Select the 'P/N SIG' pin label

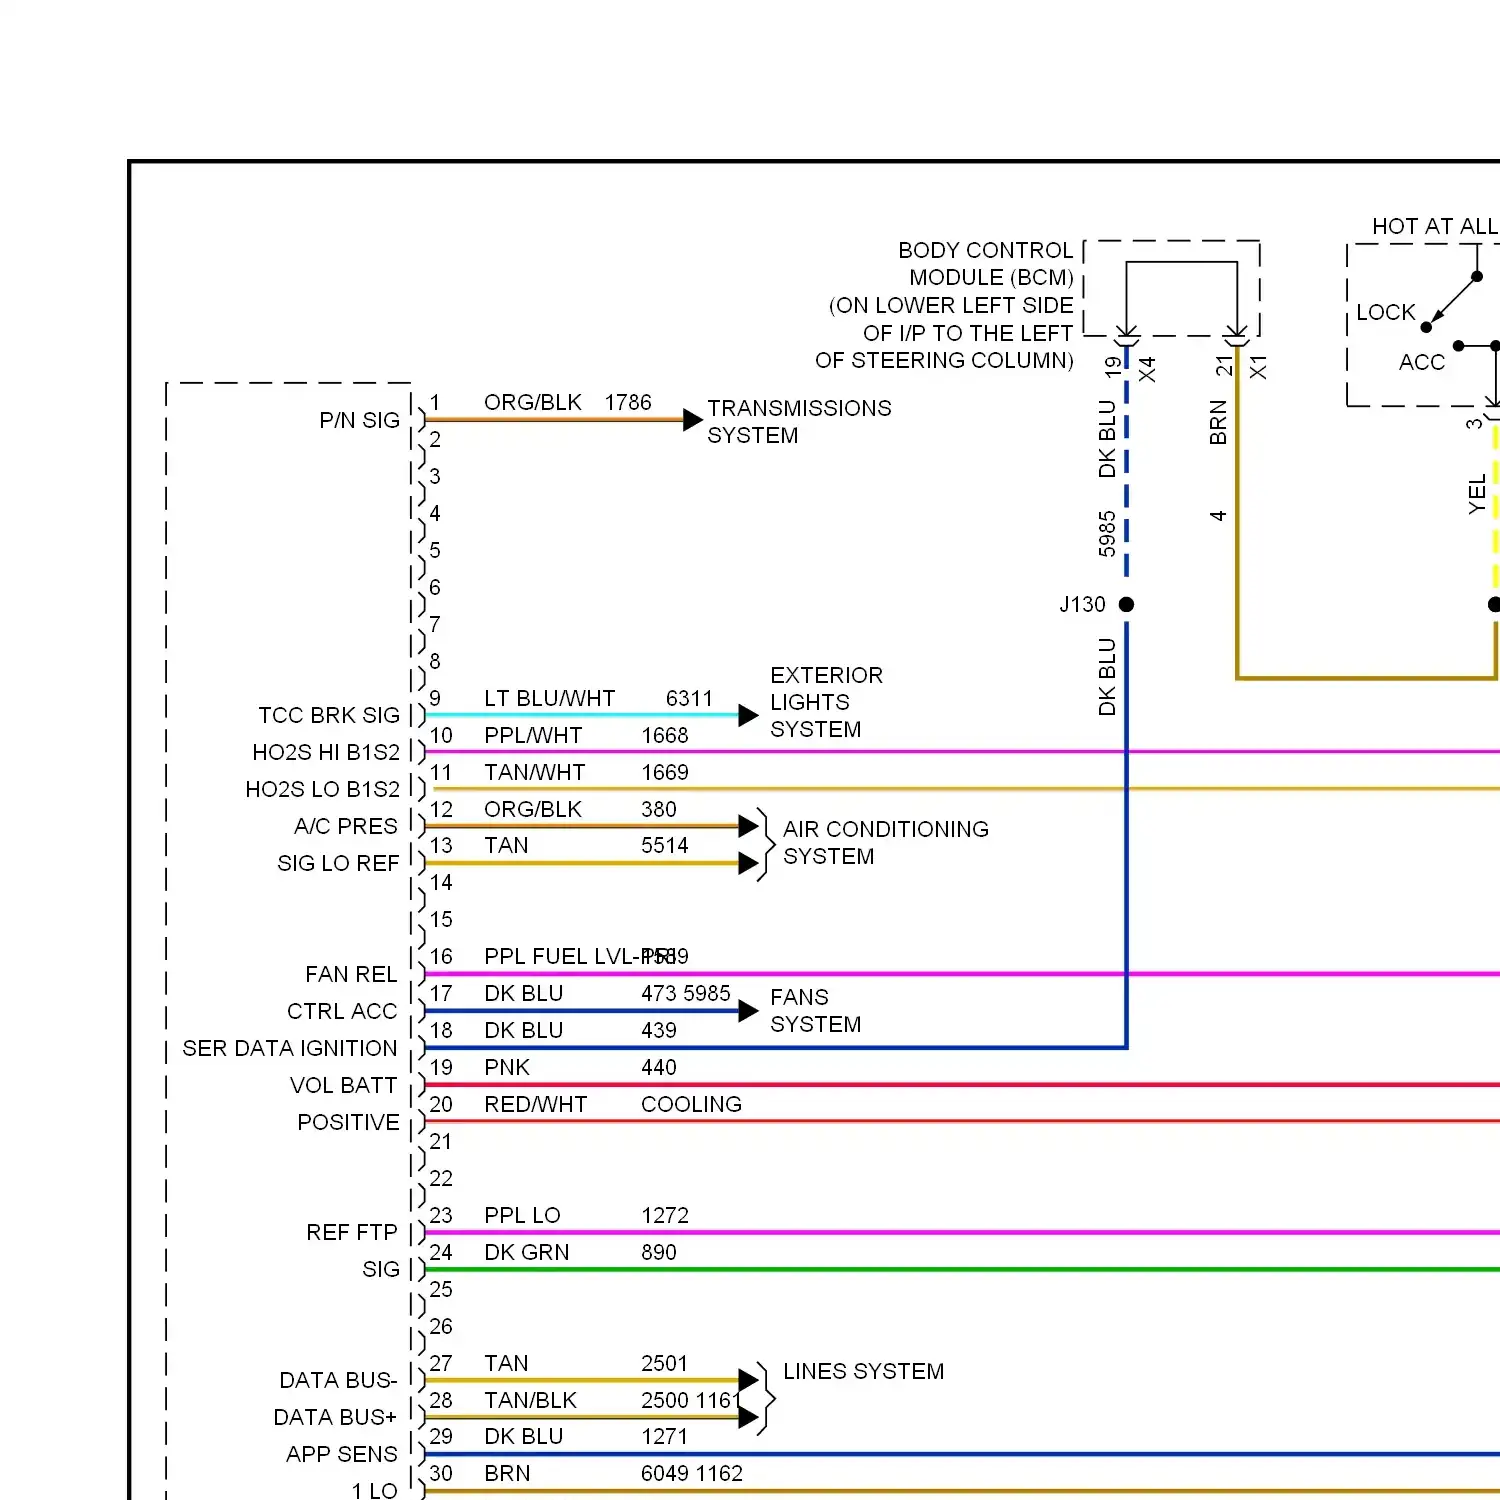coord(359,420)
